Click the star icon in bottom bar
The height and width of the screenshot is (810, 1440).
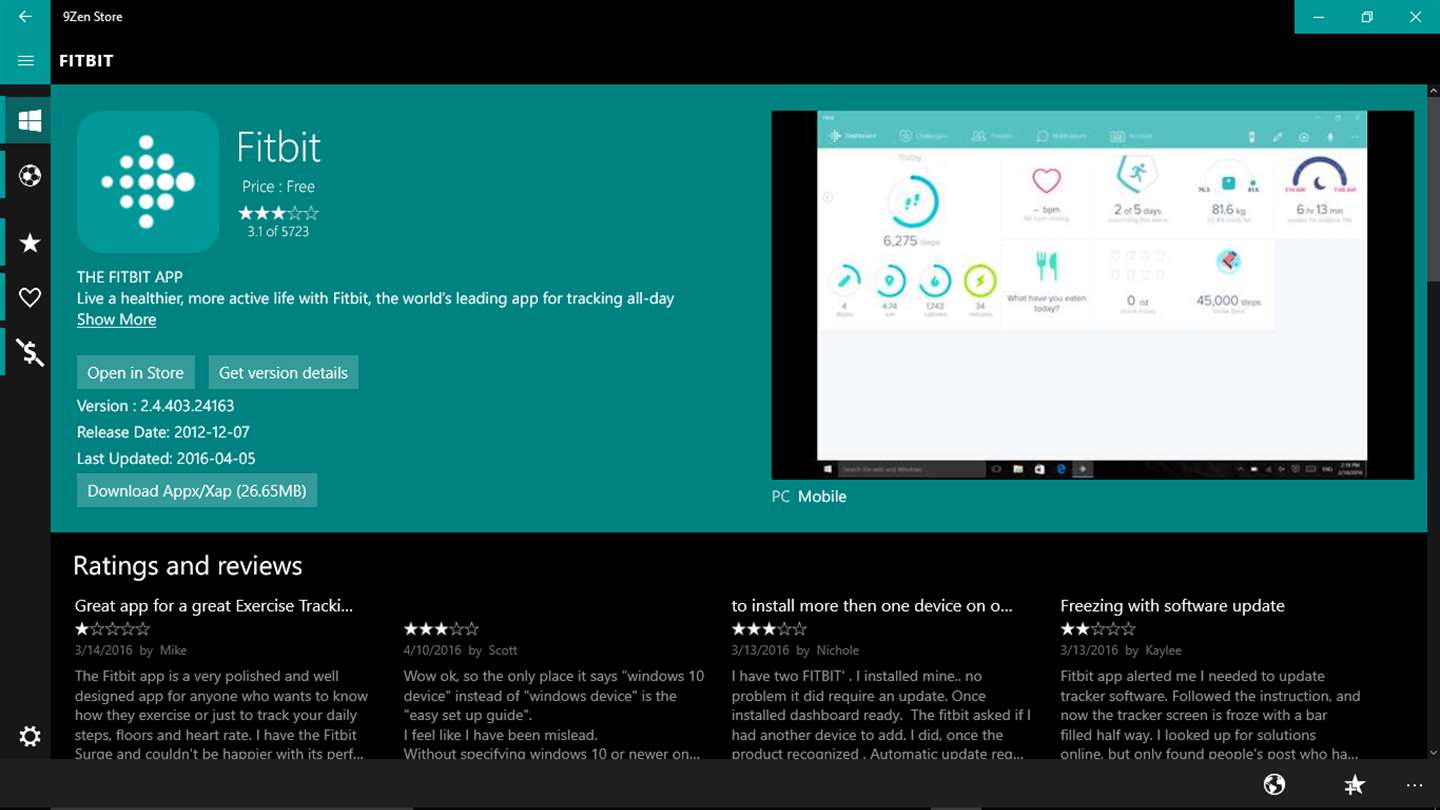coord(1354,785)
